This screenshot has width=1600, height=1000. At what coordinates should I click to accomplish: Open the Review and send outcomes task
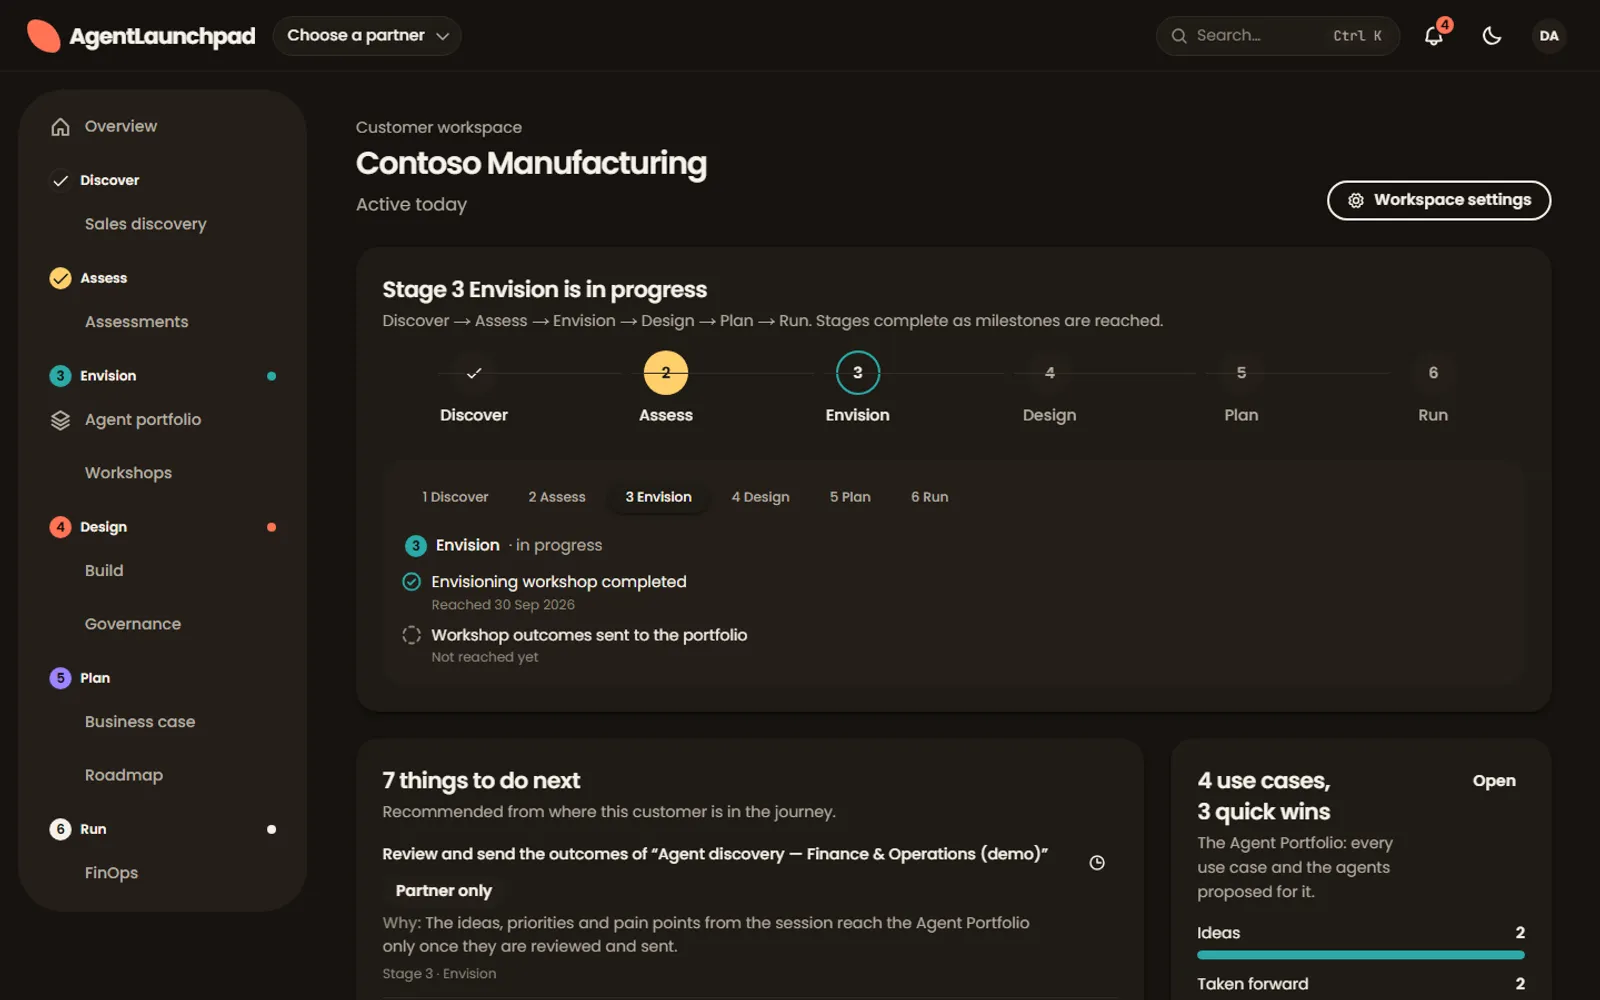[x=715, y=854]
